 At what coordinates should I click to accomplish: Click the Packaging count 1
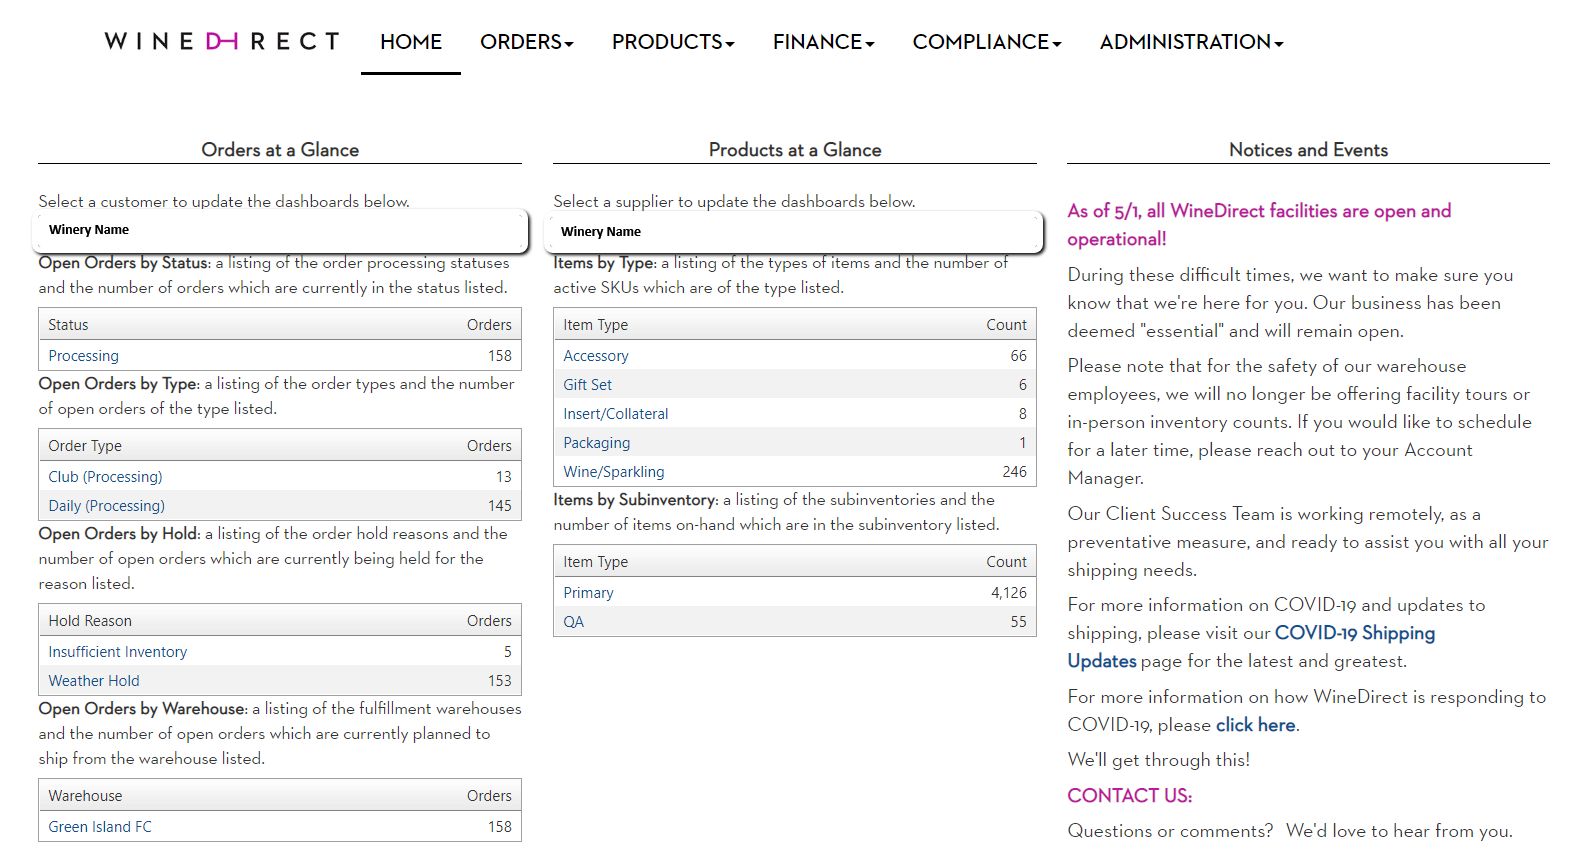pos(1023,443)
